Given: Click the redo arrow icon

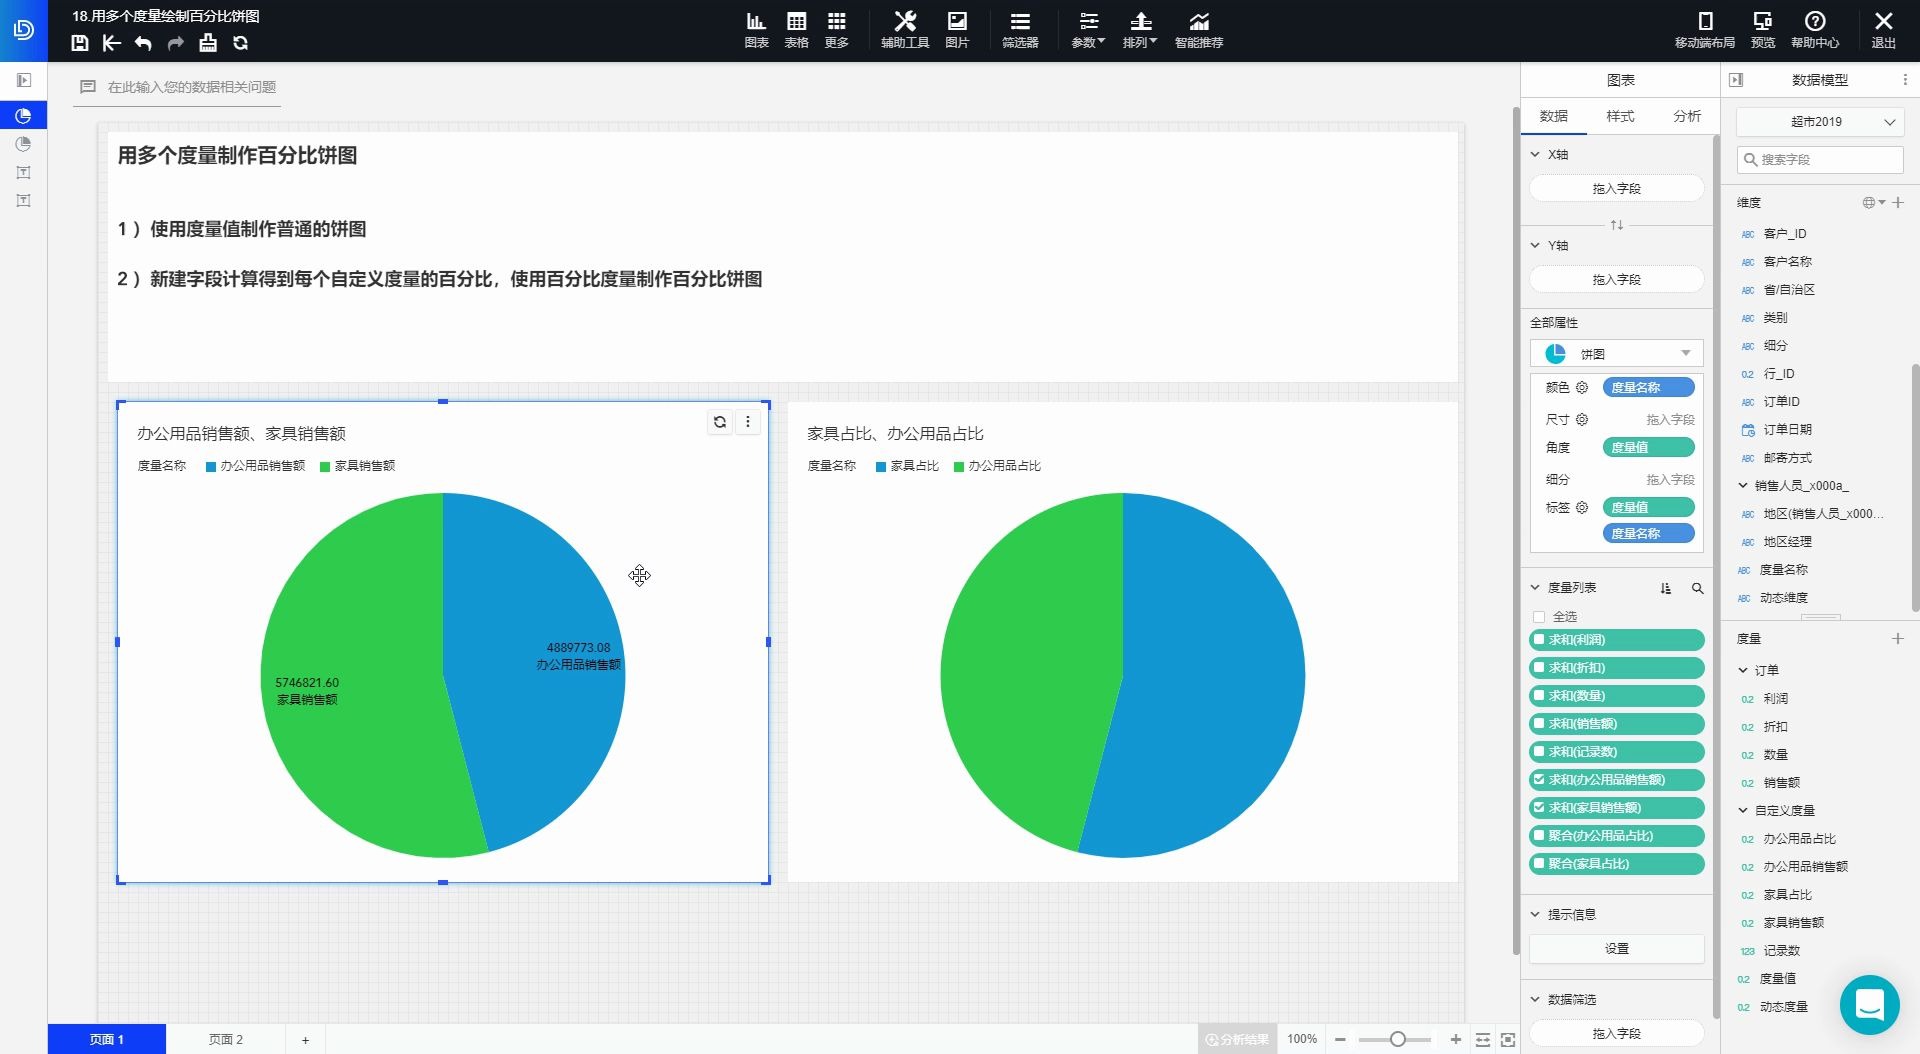Looking at the screenshot, I should (175, 43).
